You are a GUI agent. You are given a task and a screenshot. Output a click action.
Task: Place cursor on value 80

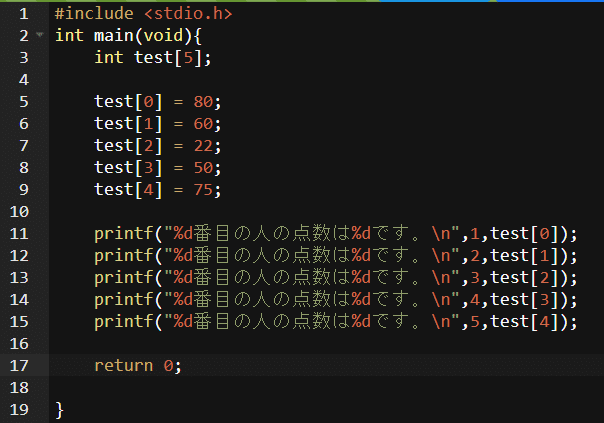click(203, 102)
